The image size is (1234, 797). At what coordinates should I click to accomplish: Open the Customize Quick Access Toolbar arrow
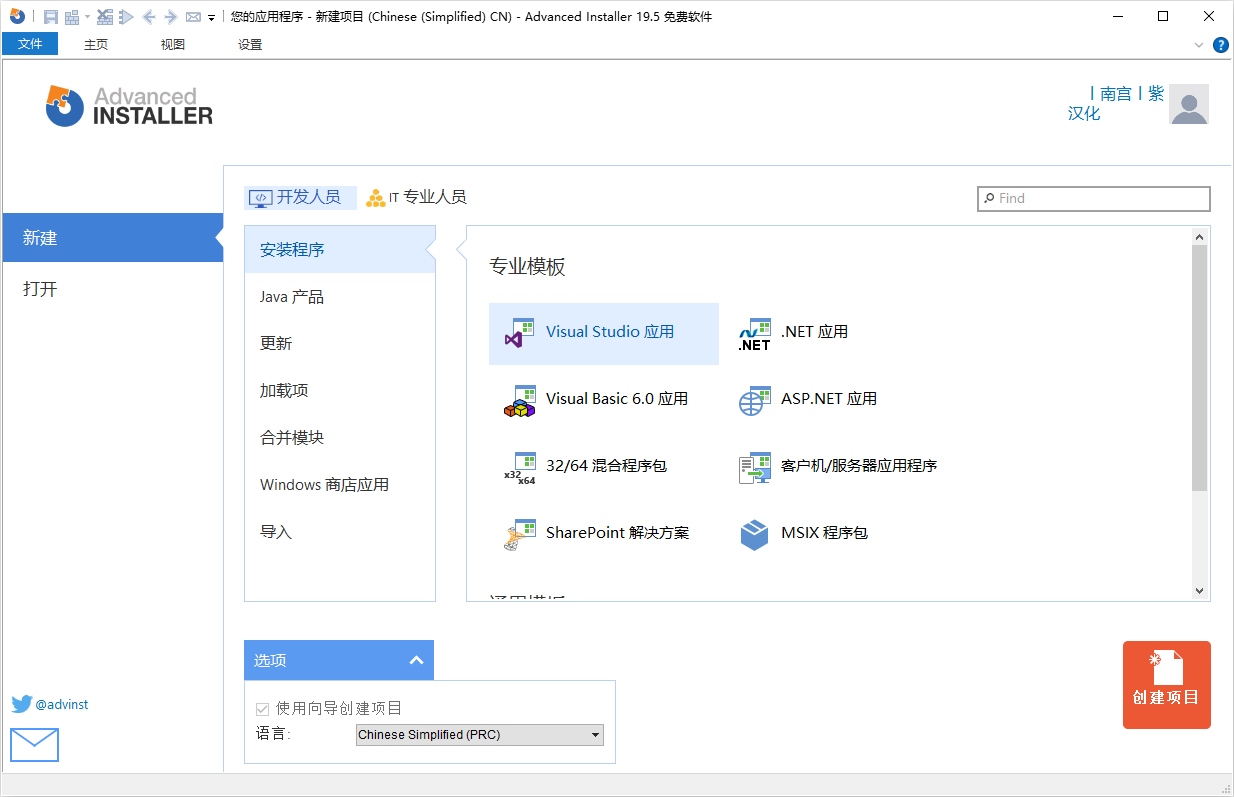211,18
